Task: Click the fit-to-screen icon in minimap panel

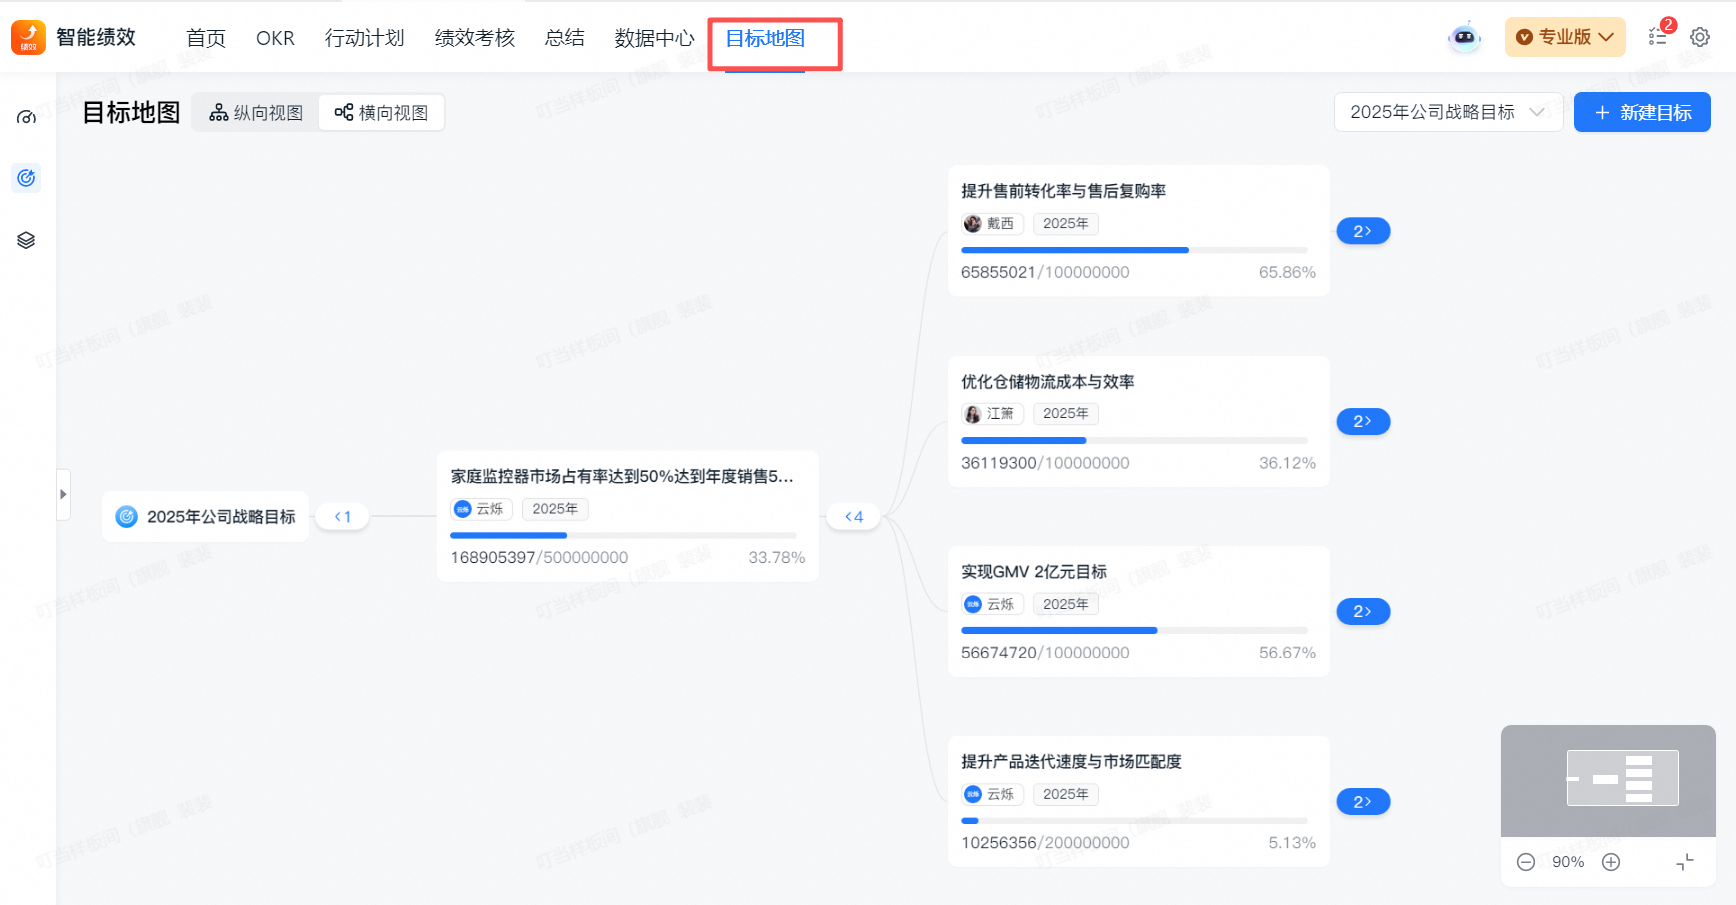Action: [1685, 861]
